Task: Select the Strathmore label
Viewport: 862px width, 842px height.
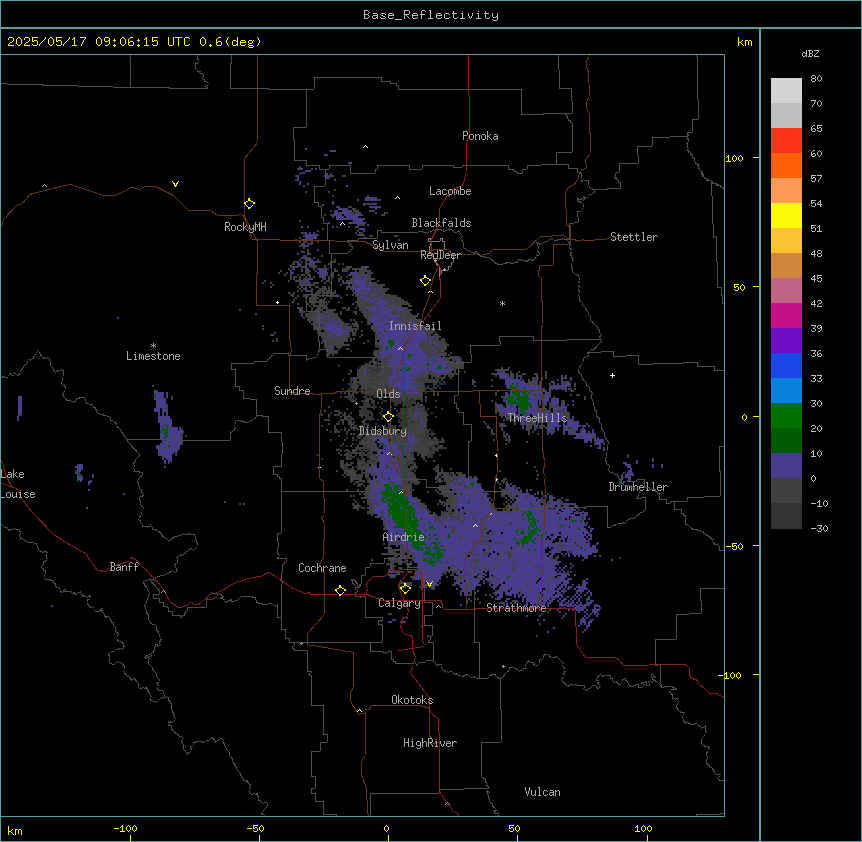Action: (x=516, y=608)
